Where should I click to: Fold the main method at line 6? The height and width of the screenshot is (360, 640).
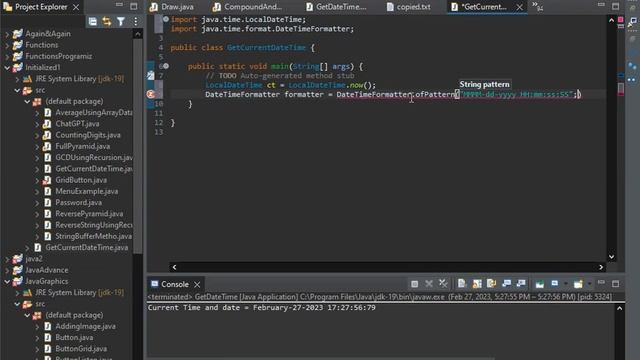click(x=166, y=66)
